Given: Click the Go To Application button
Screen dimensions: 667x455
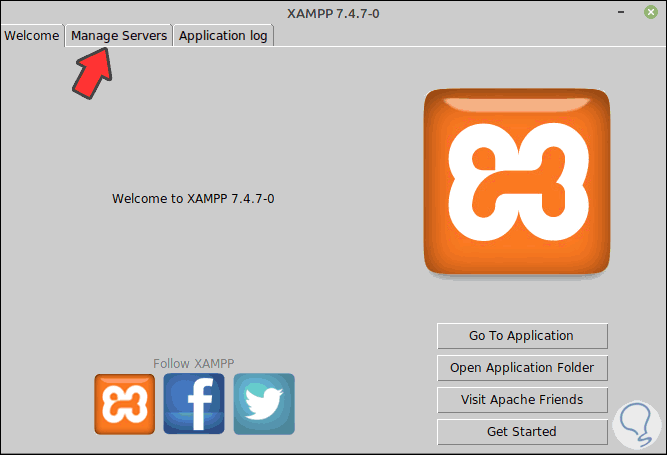Looking at the screenshot, I should pos(522,336).
